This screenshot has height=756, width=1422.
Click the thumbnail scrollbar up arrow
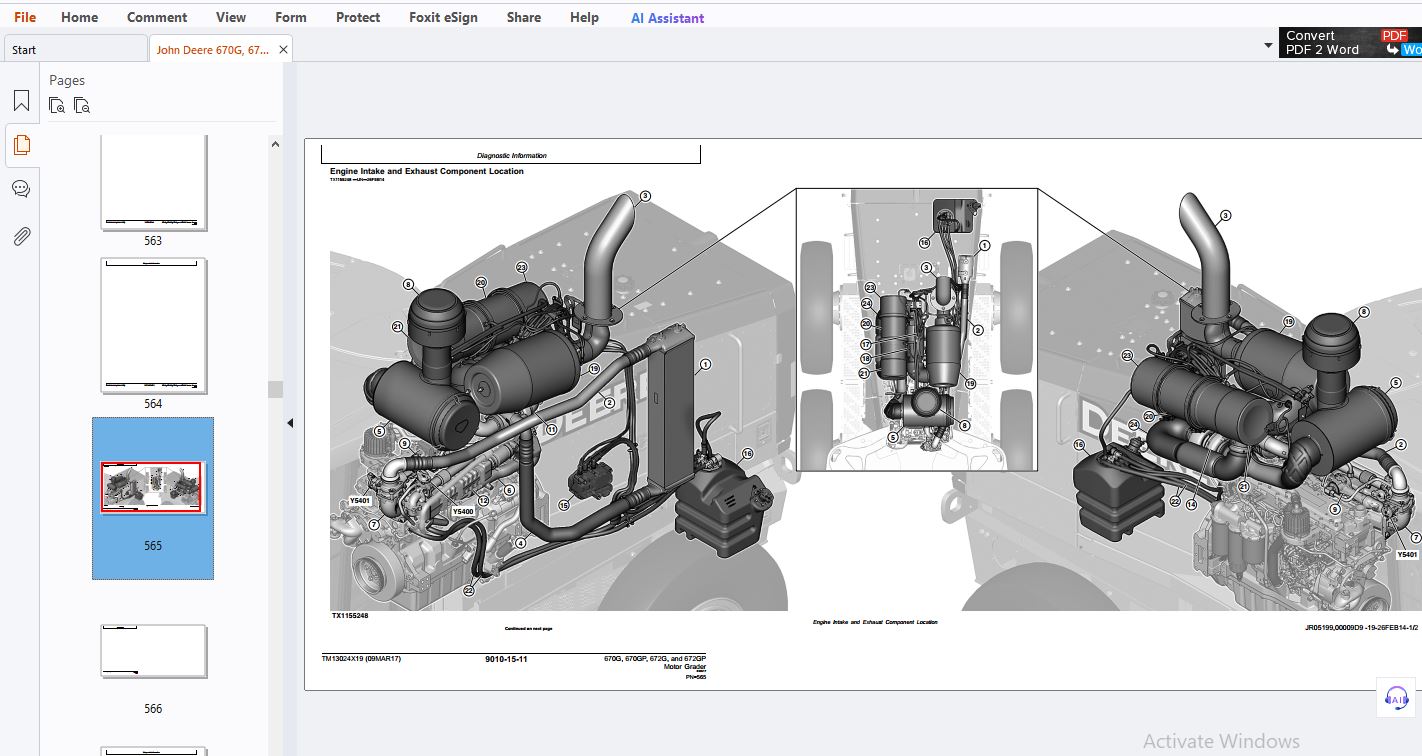[275, 144]
